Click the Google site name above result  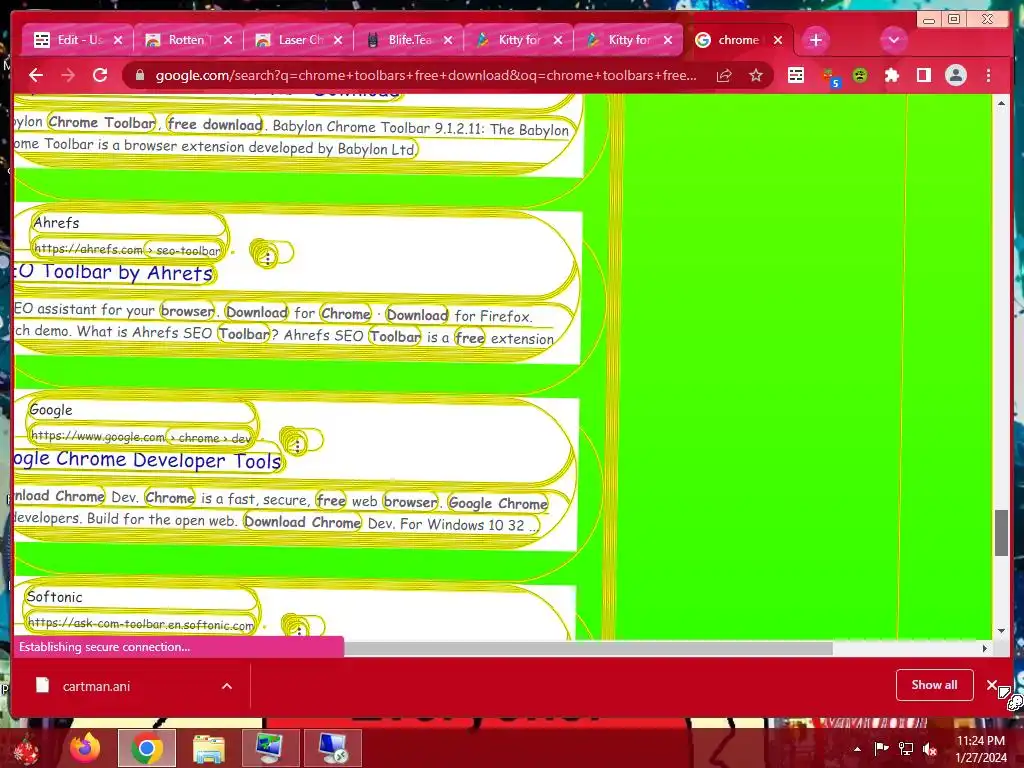[x=51, y=410]
